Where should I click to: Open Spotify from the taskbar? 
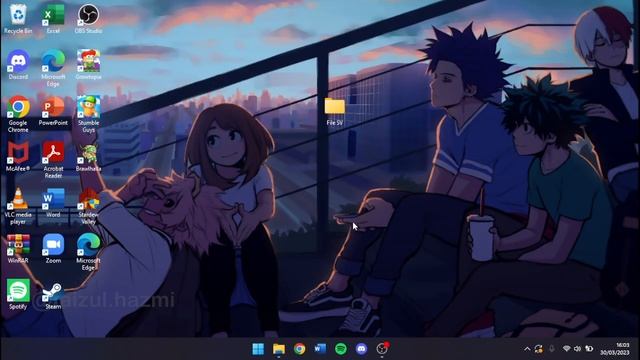click(x=341, y=349)
